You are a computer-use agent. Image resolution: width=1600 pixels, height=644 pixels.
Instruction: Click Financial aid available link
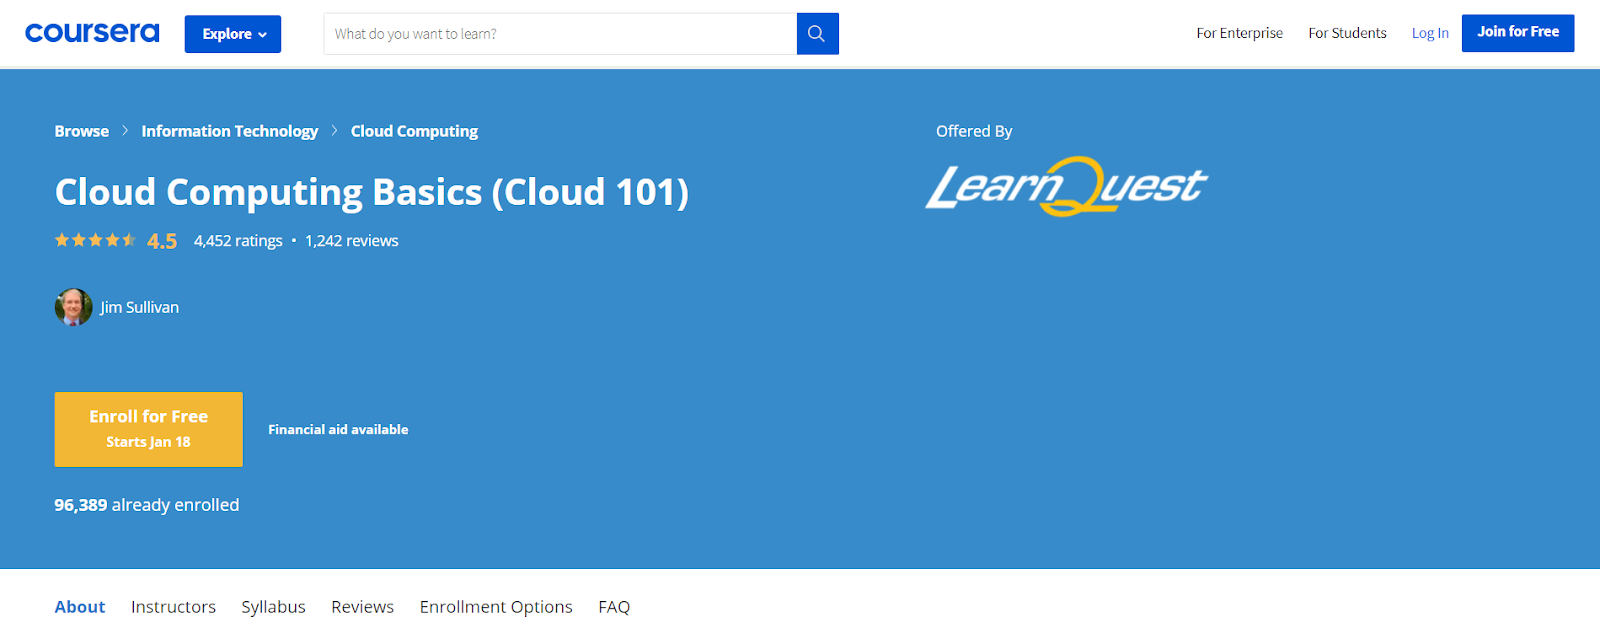tap(338, 429)
